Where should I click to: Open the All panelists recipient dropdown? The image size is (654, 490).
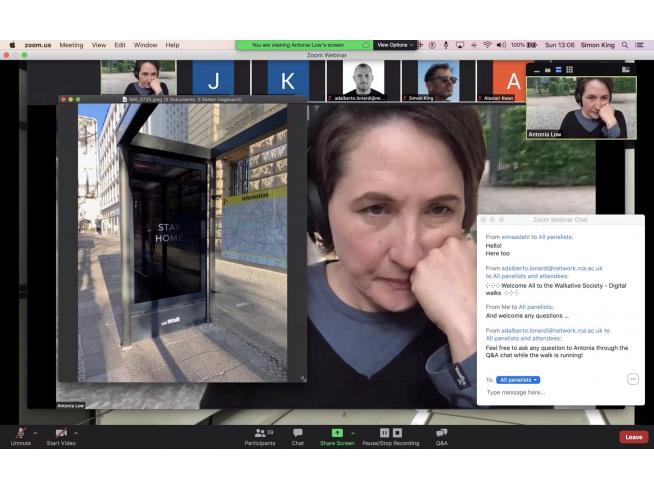(518, 380)
